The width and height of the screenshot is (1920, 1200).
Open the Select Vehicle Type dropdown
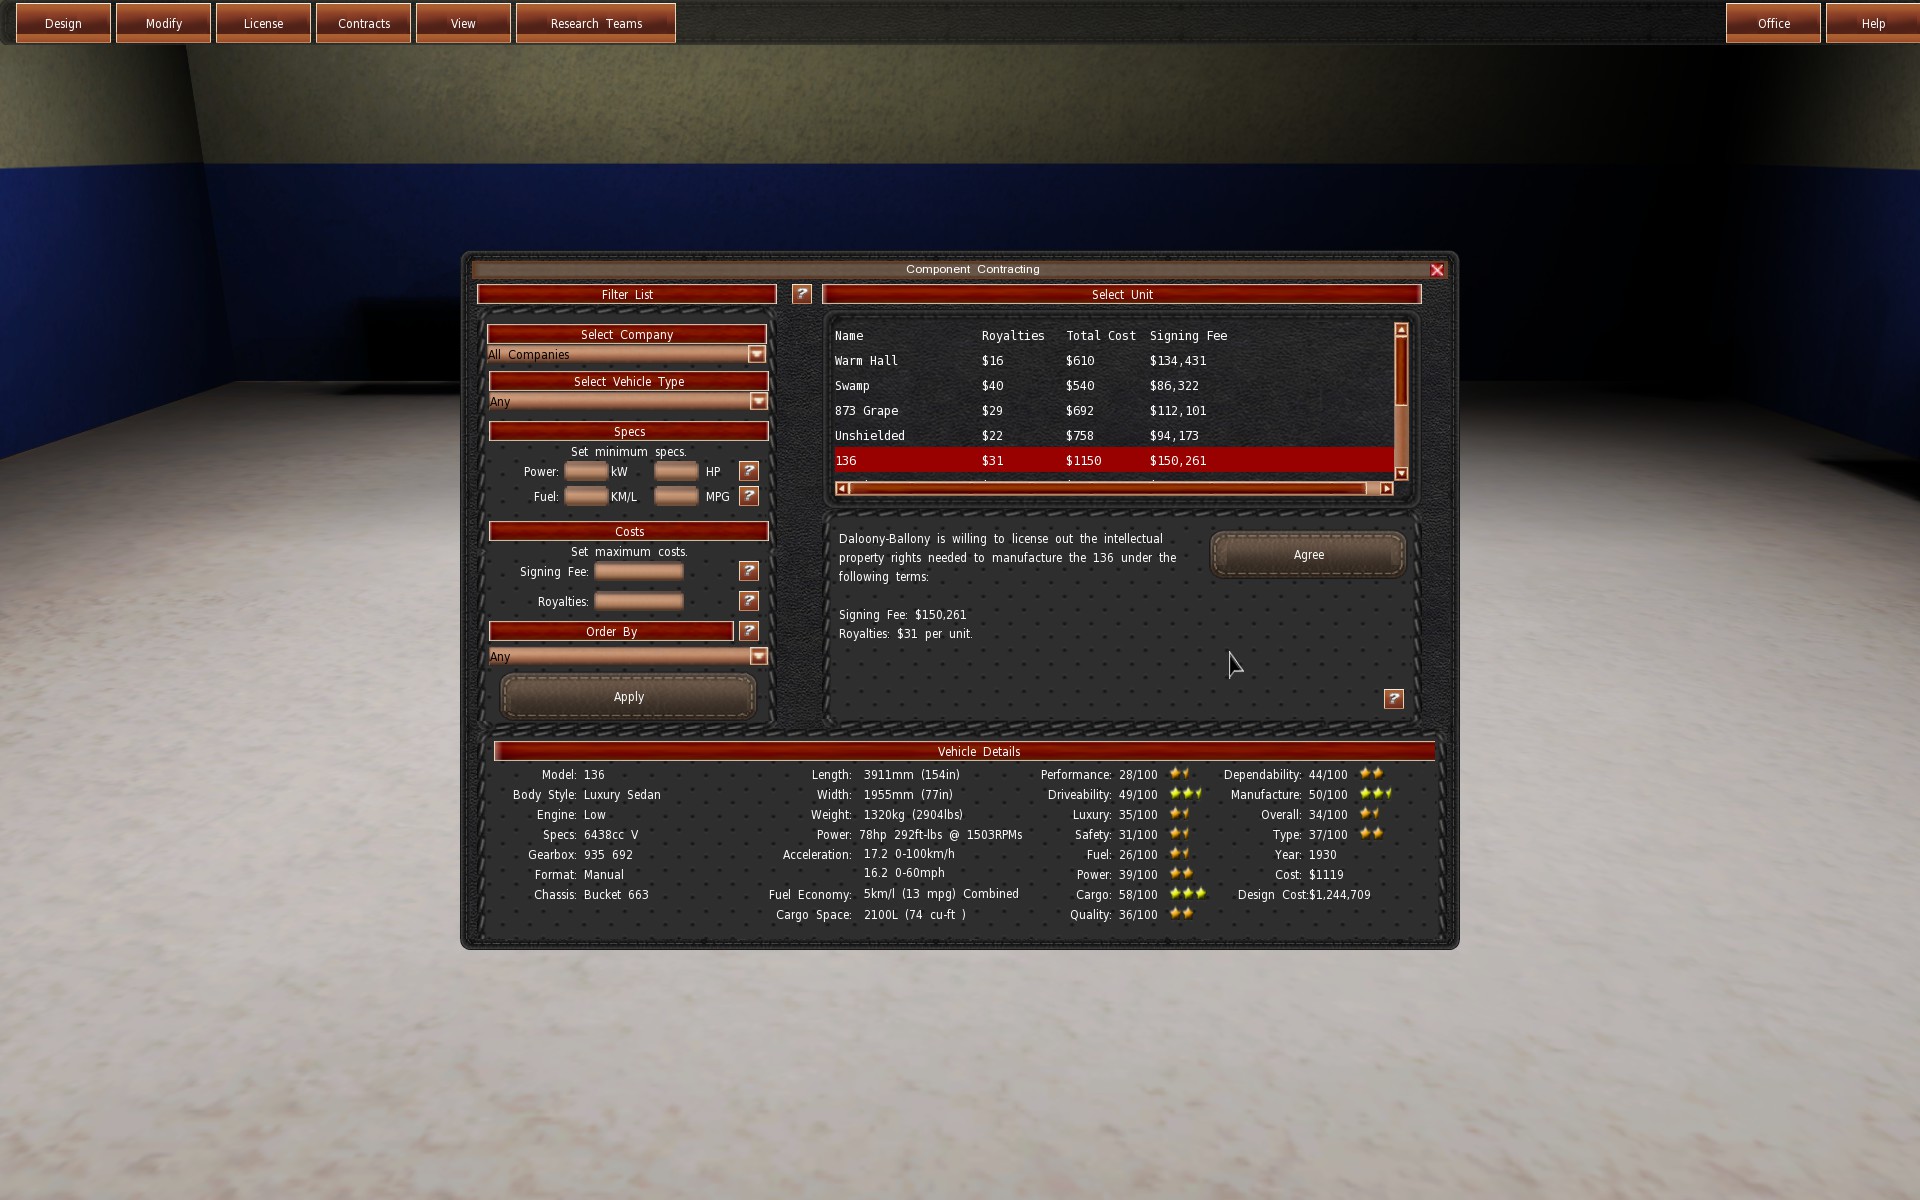[758, 401]
